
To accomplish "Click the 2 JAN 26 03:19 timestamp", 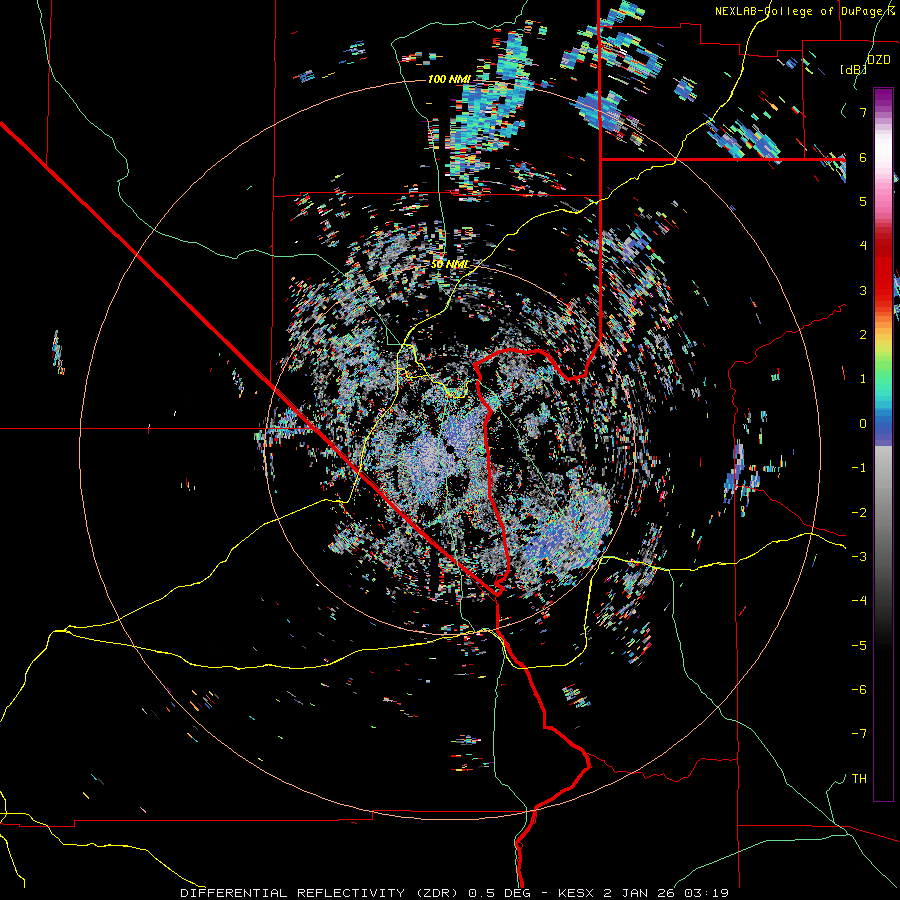I will pos(666,893).
